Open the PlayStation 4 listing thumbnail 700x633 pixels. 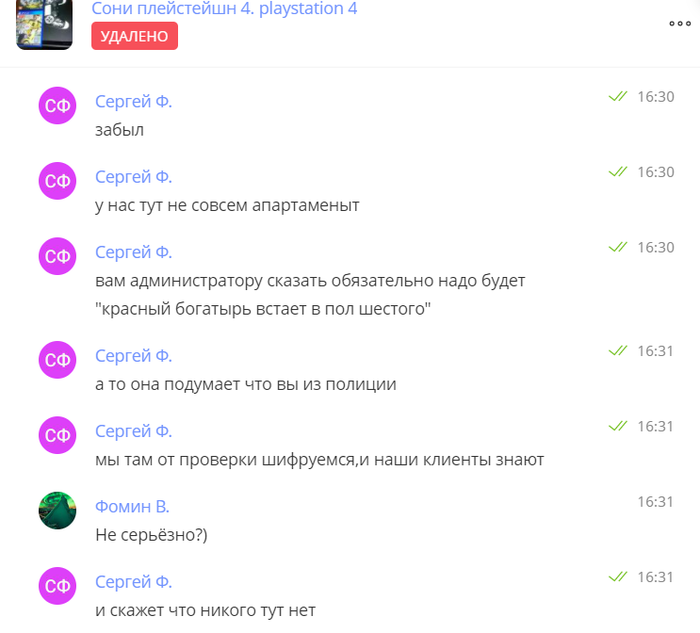[x=44, y=25]
